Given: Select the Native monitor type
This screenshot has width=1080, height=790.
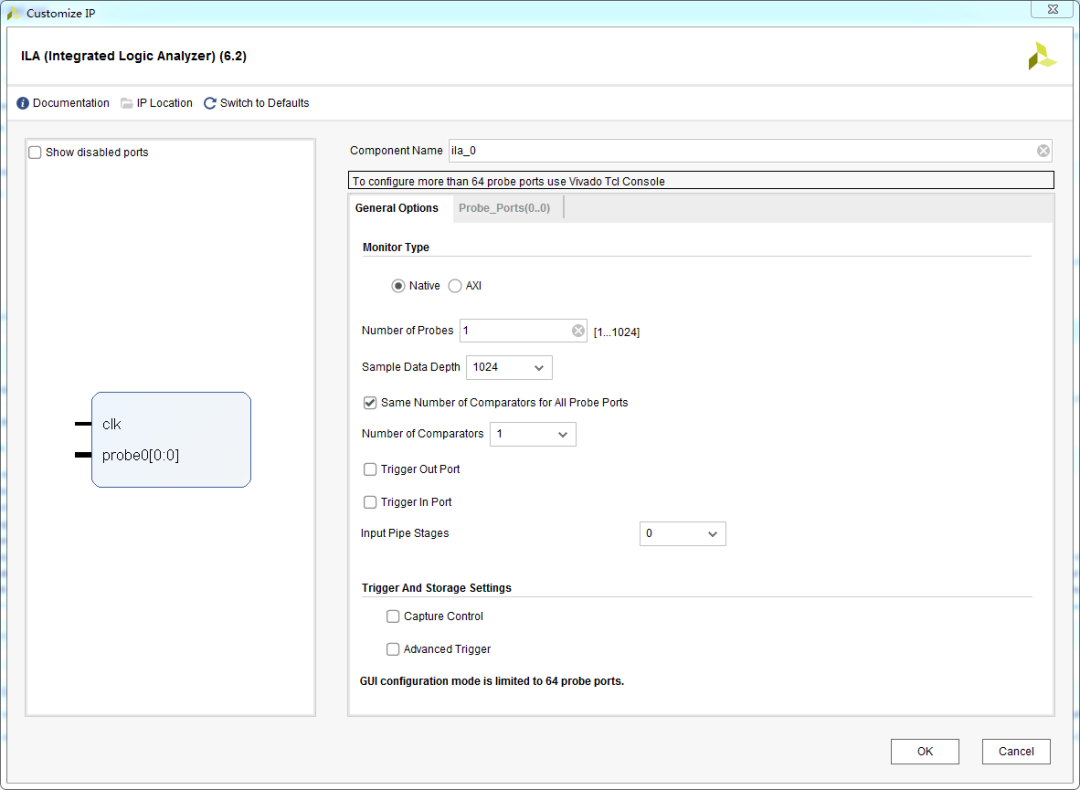Looking at the screenshot, I should point(398,286).
